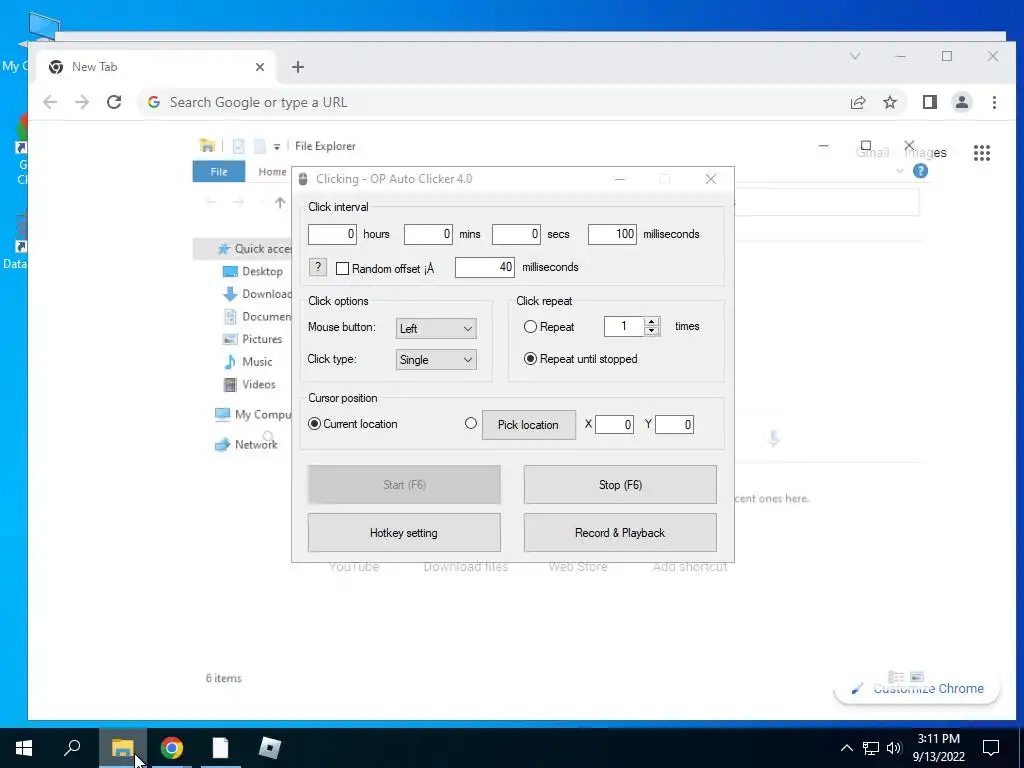The height and width of the screenshot is (768, 1024).
Task: Enable the Random offset checkbox
Action: coord(342,268)
